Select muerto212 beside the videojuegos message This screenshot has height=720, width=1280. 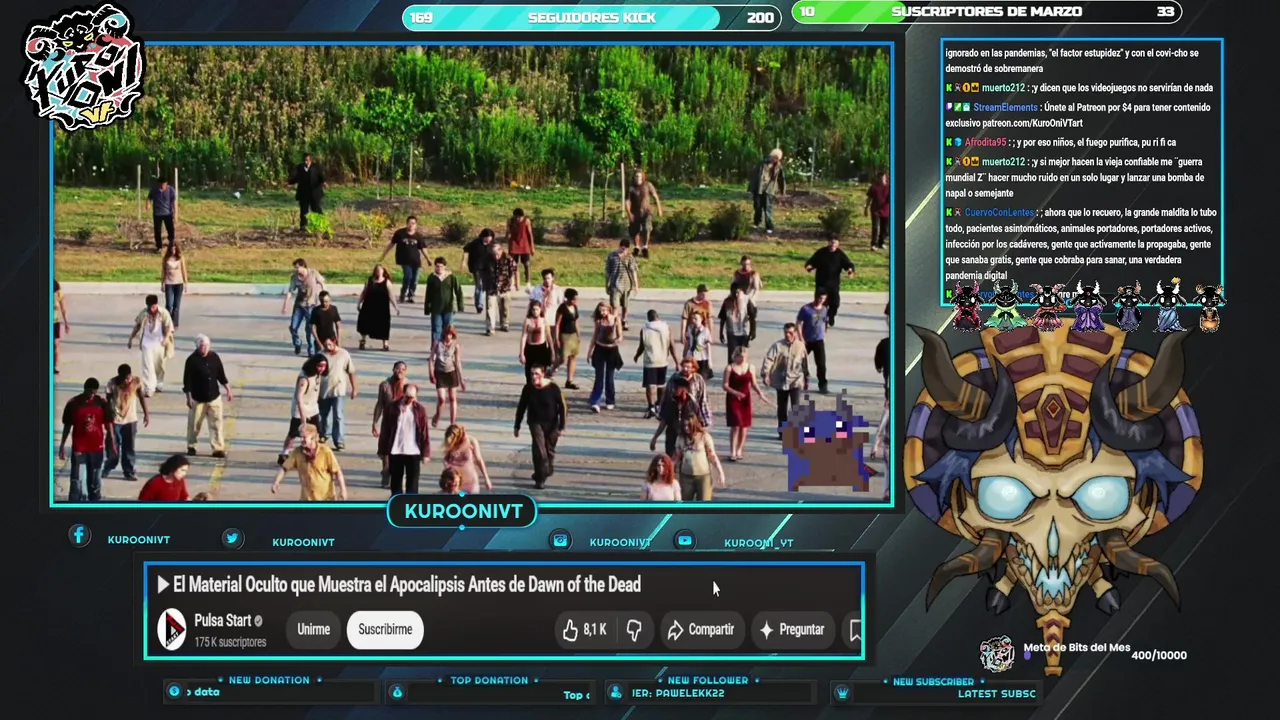tap(1003, 88)
